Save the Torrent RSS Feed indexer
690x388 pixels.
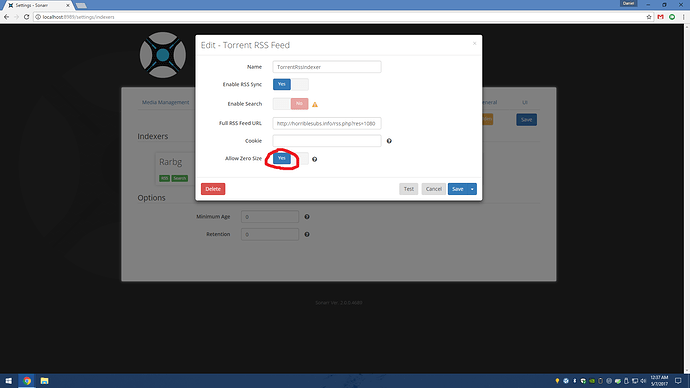[x=458, y=189]
